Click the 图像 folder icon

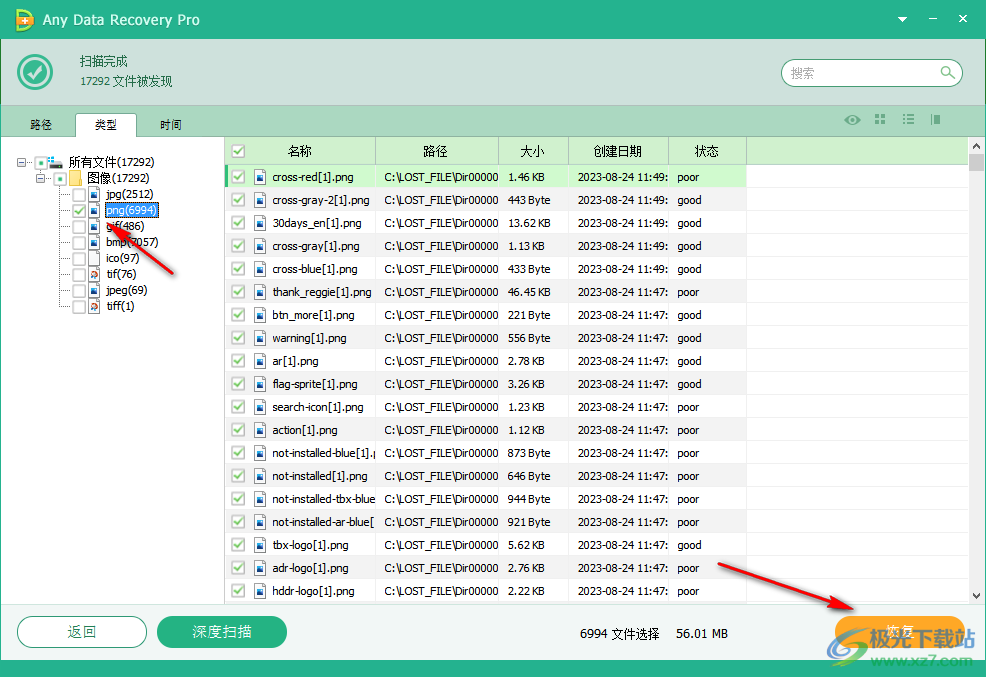75,179
